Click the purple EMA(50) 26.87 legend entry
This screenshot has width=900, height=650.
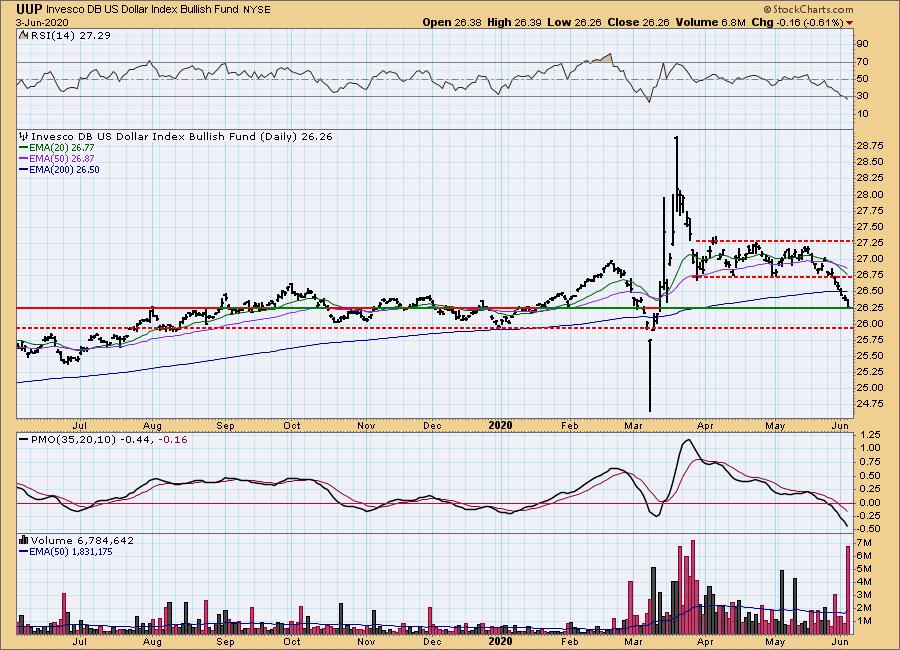point(57,158)
